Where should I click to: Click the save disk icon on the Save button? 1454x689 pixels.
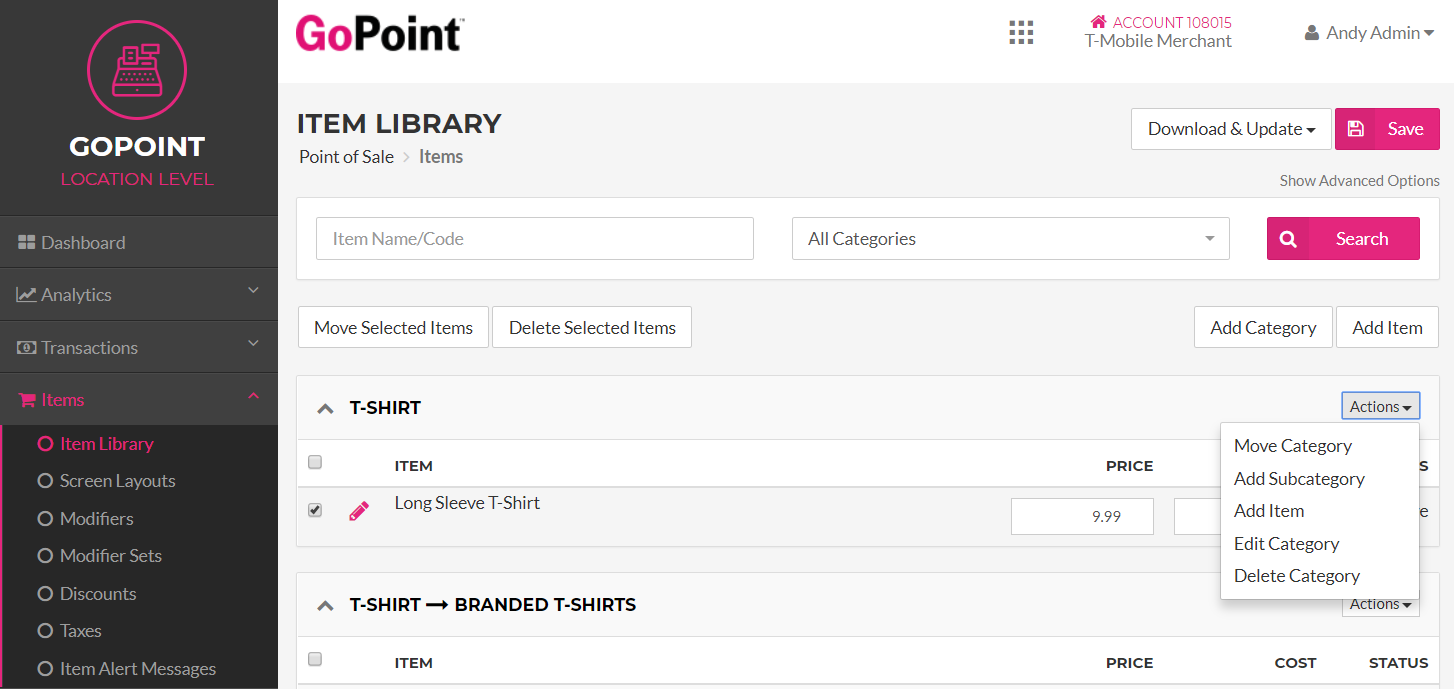[x=1356, y=128]
